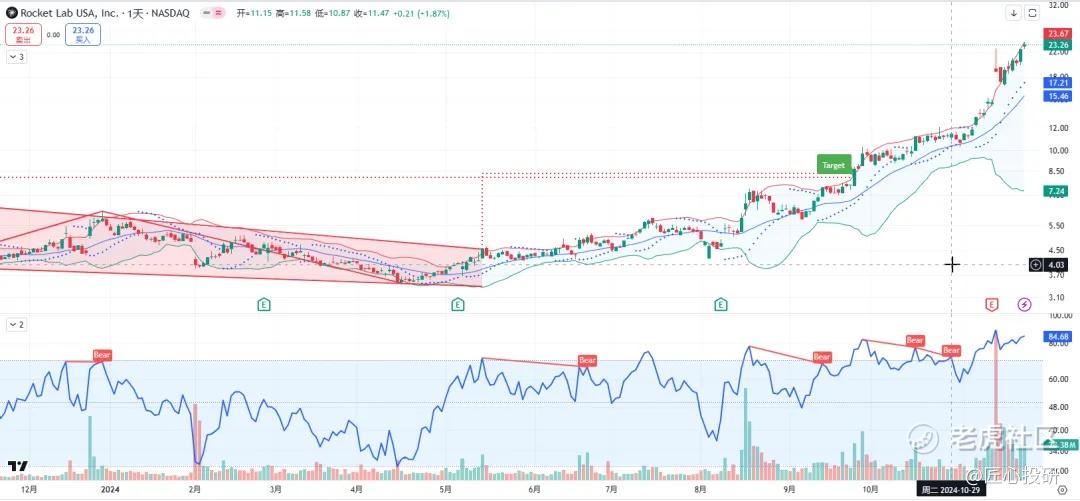Click the 6月 label on the time axis

[534, 490]
